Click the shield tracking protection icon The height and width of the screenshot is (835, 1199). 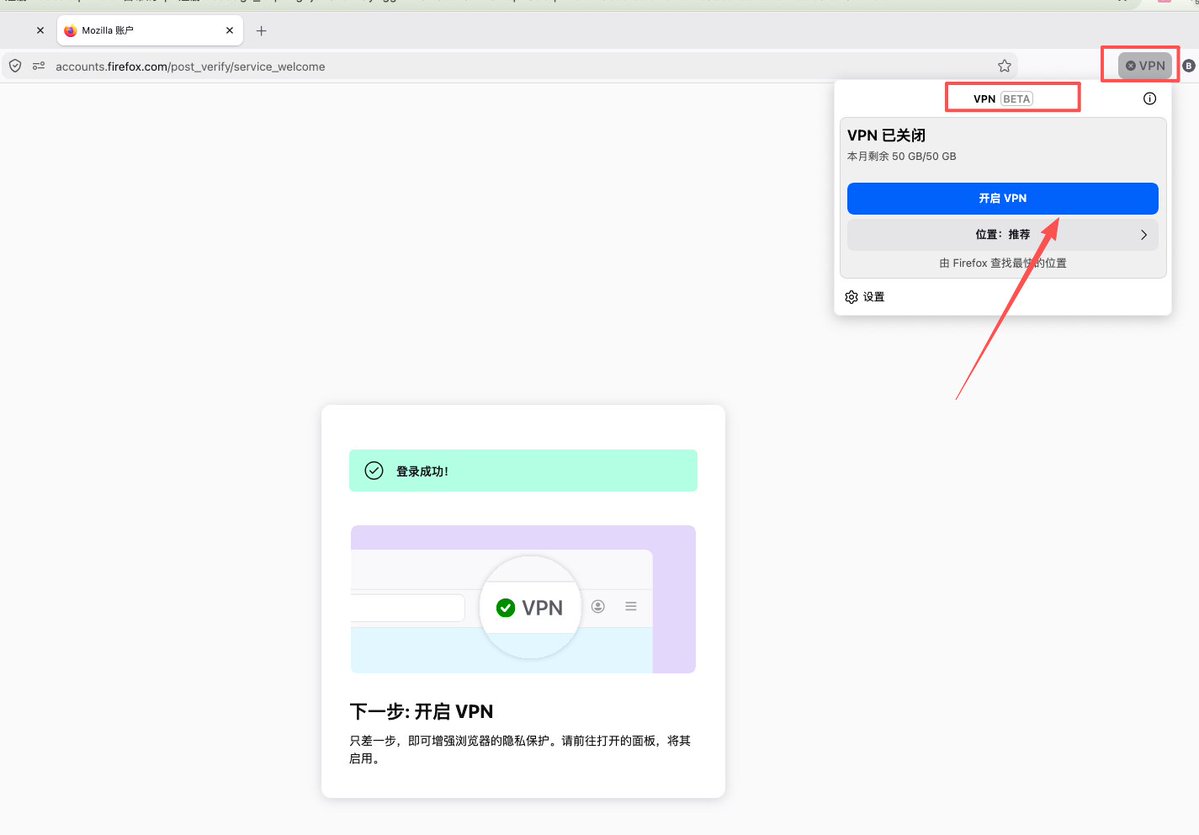click(15, 67)
